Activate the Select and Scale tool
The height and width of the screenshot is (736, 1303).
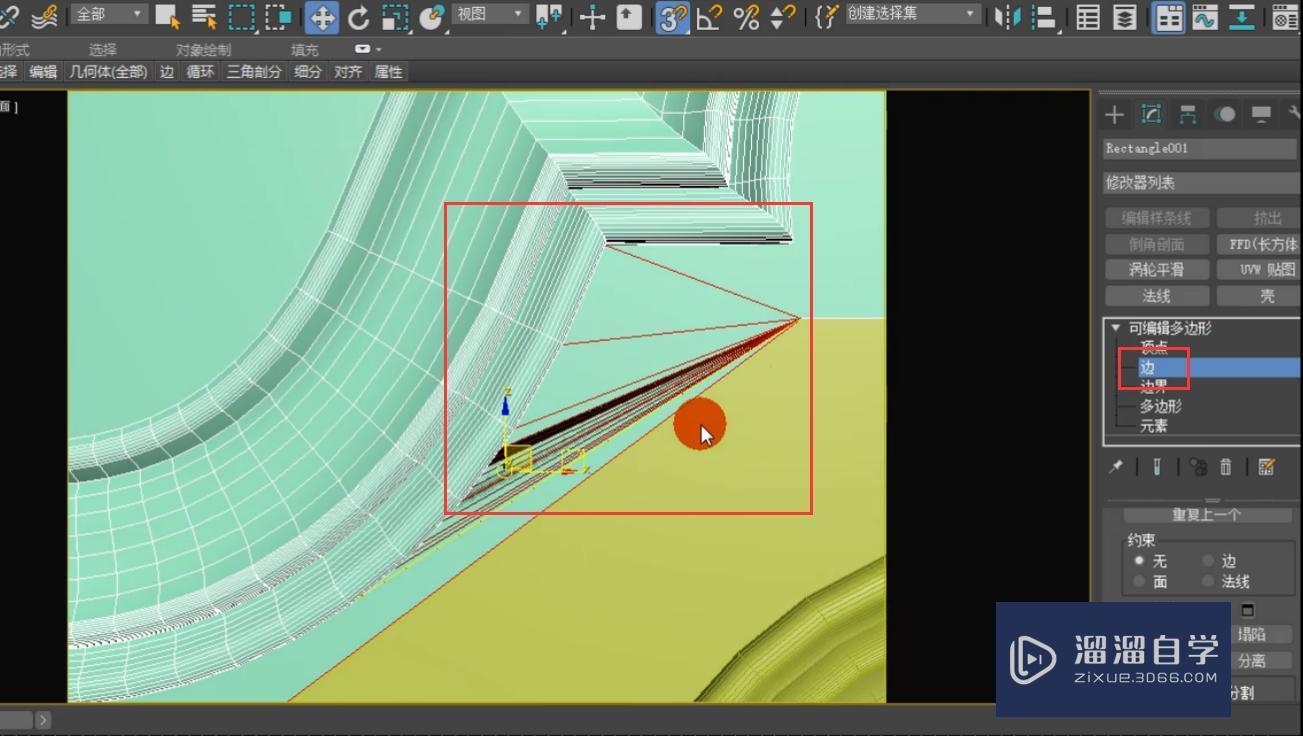pos(395,16)
